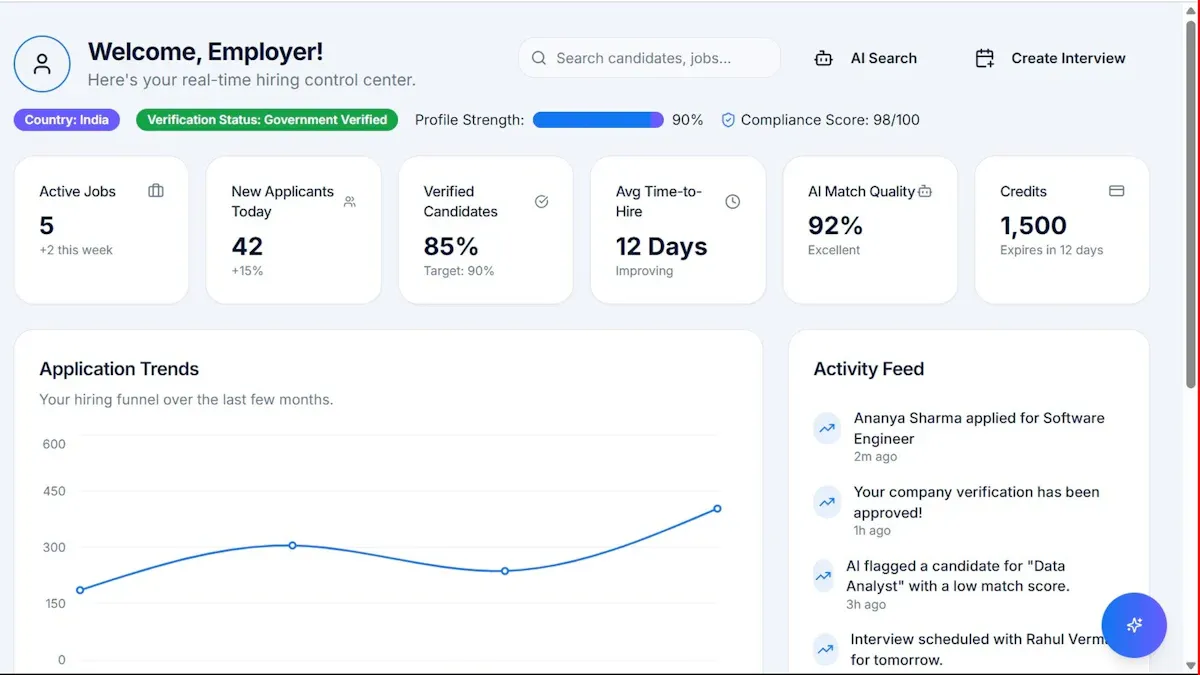Click the shield icon next to Compliance Score

tap(728, 119)
